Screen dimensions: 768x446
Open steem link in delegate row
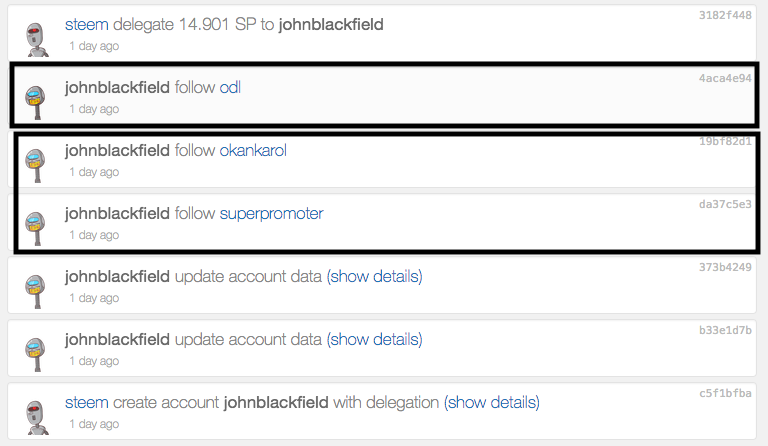[85, 24]
